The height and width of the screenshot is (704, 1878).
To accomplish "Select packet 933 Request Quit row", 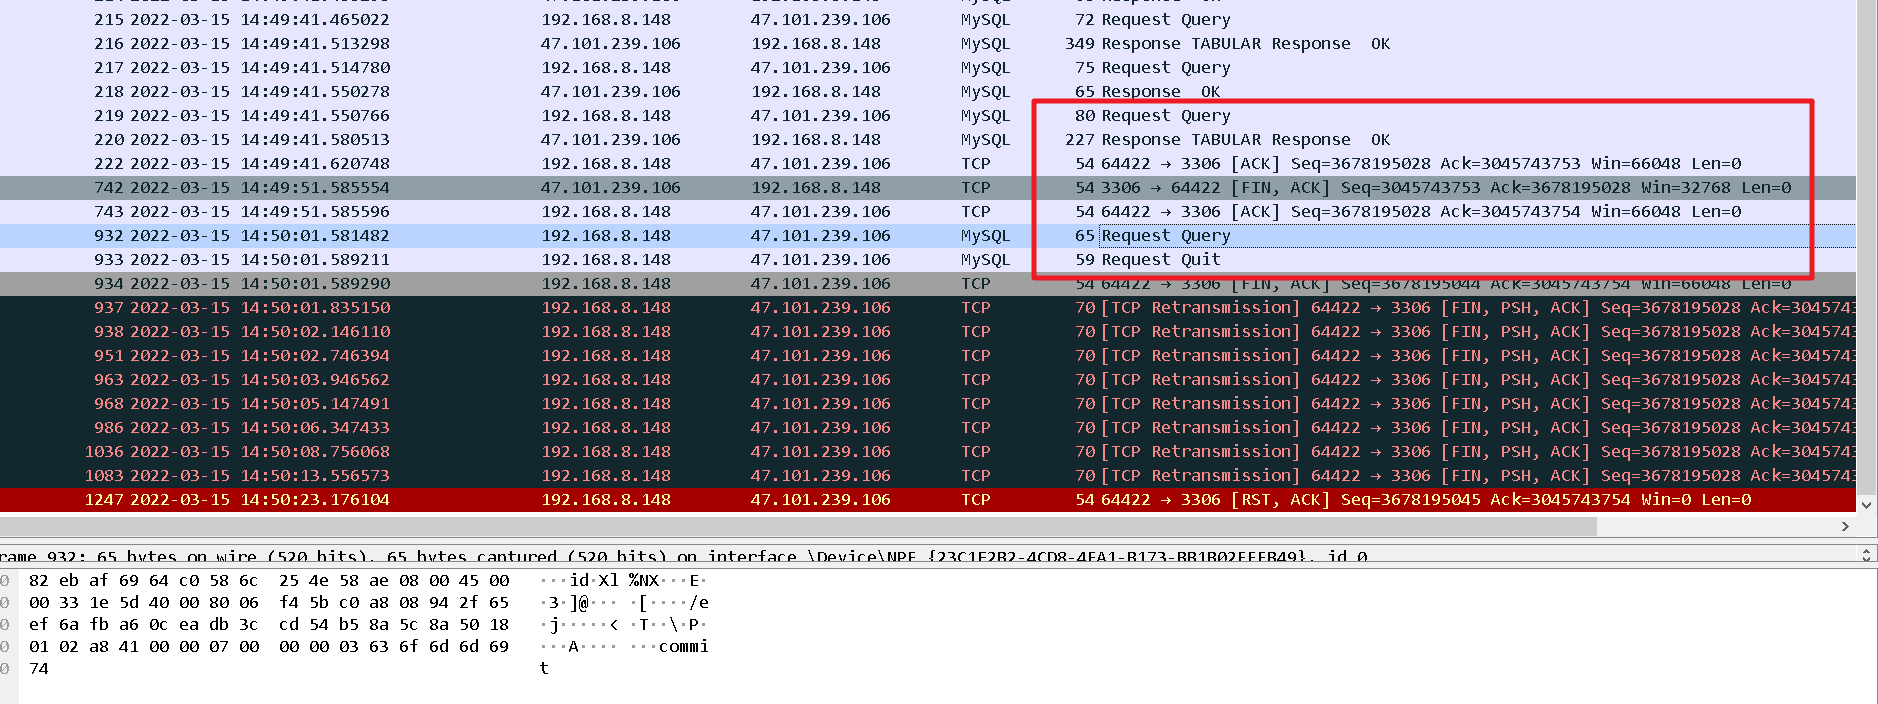I will click(x=600, y=260).
